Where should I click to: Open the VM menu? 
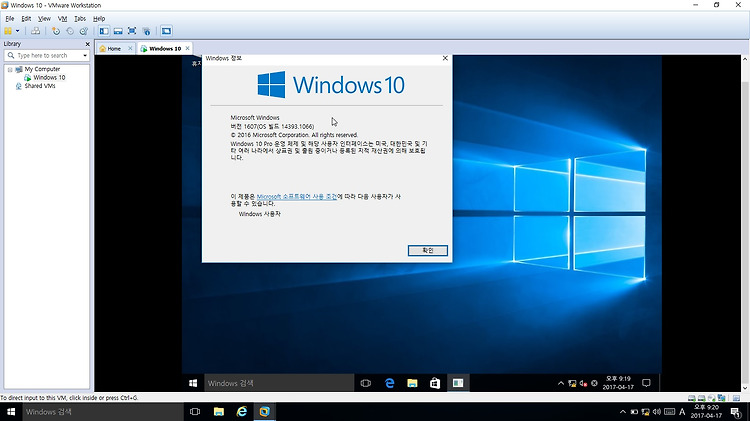(62, 19)
